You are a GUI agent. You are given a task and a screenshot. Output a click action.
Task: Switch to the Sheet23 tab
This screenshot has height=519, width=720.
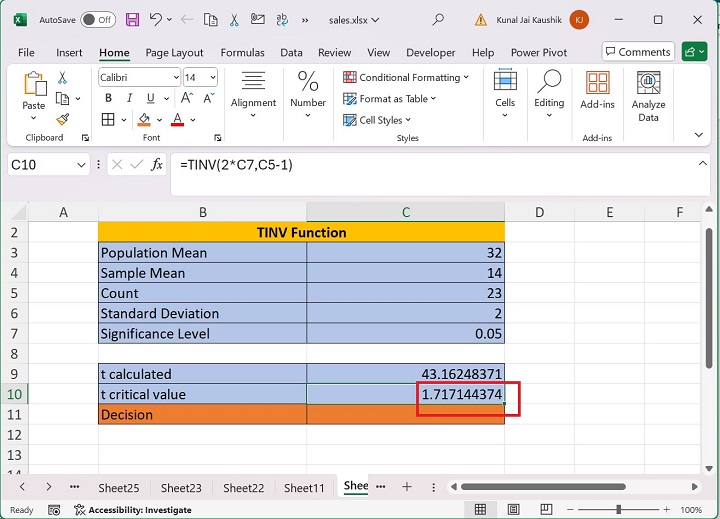181,488
